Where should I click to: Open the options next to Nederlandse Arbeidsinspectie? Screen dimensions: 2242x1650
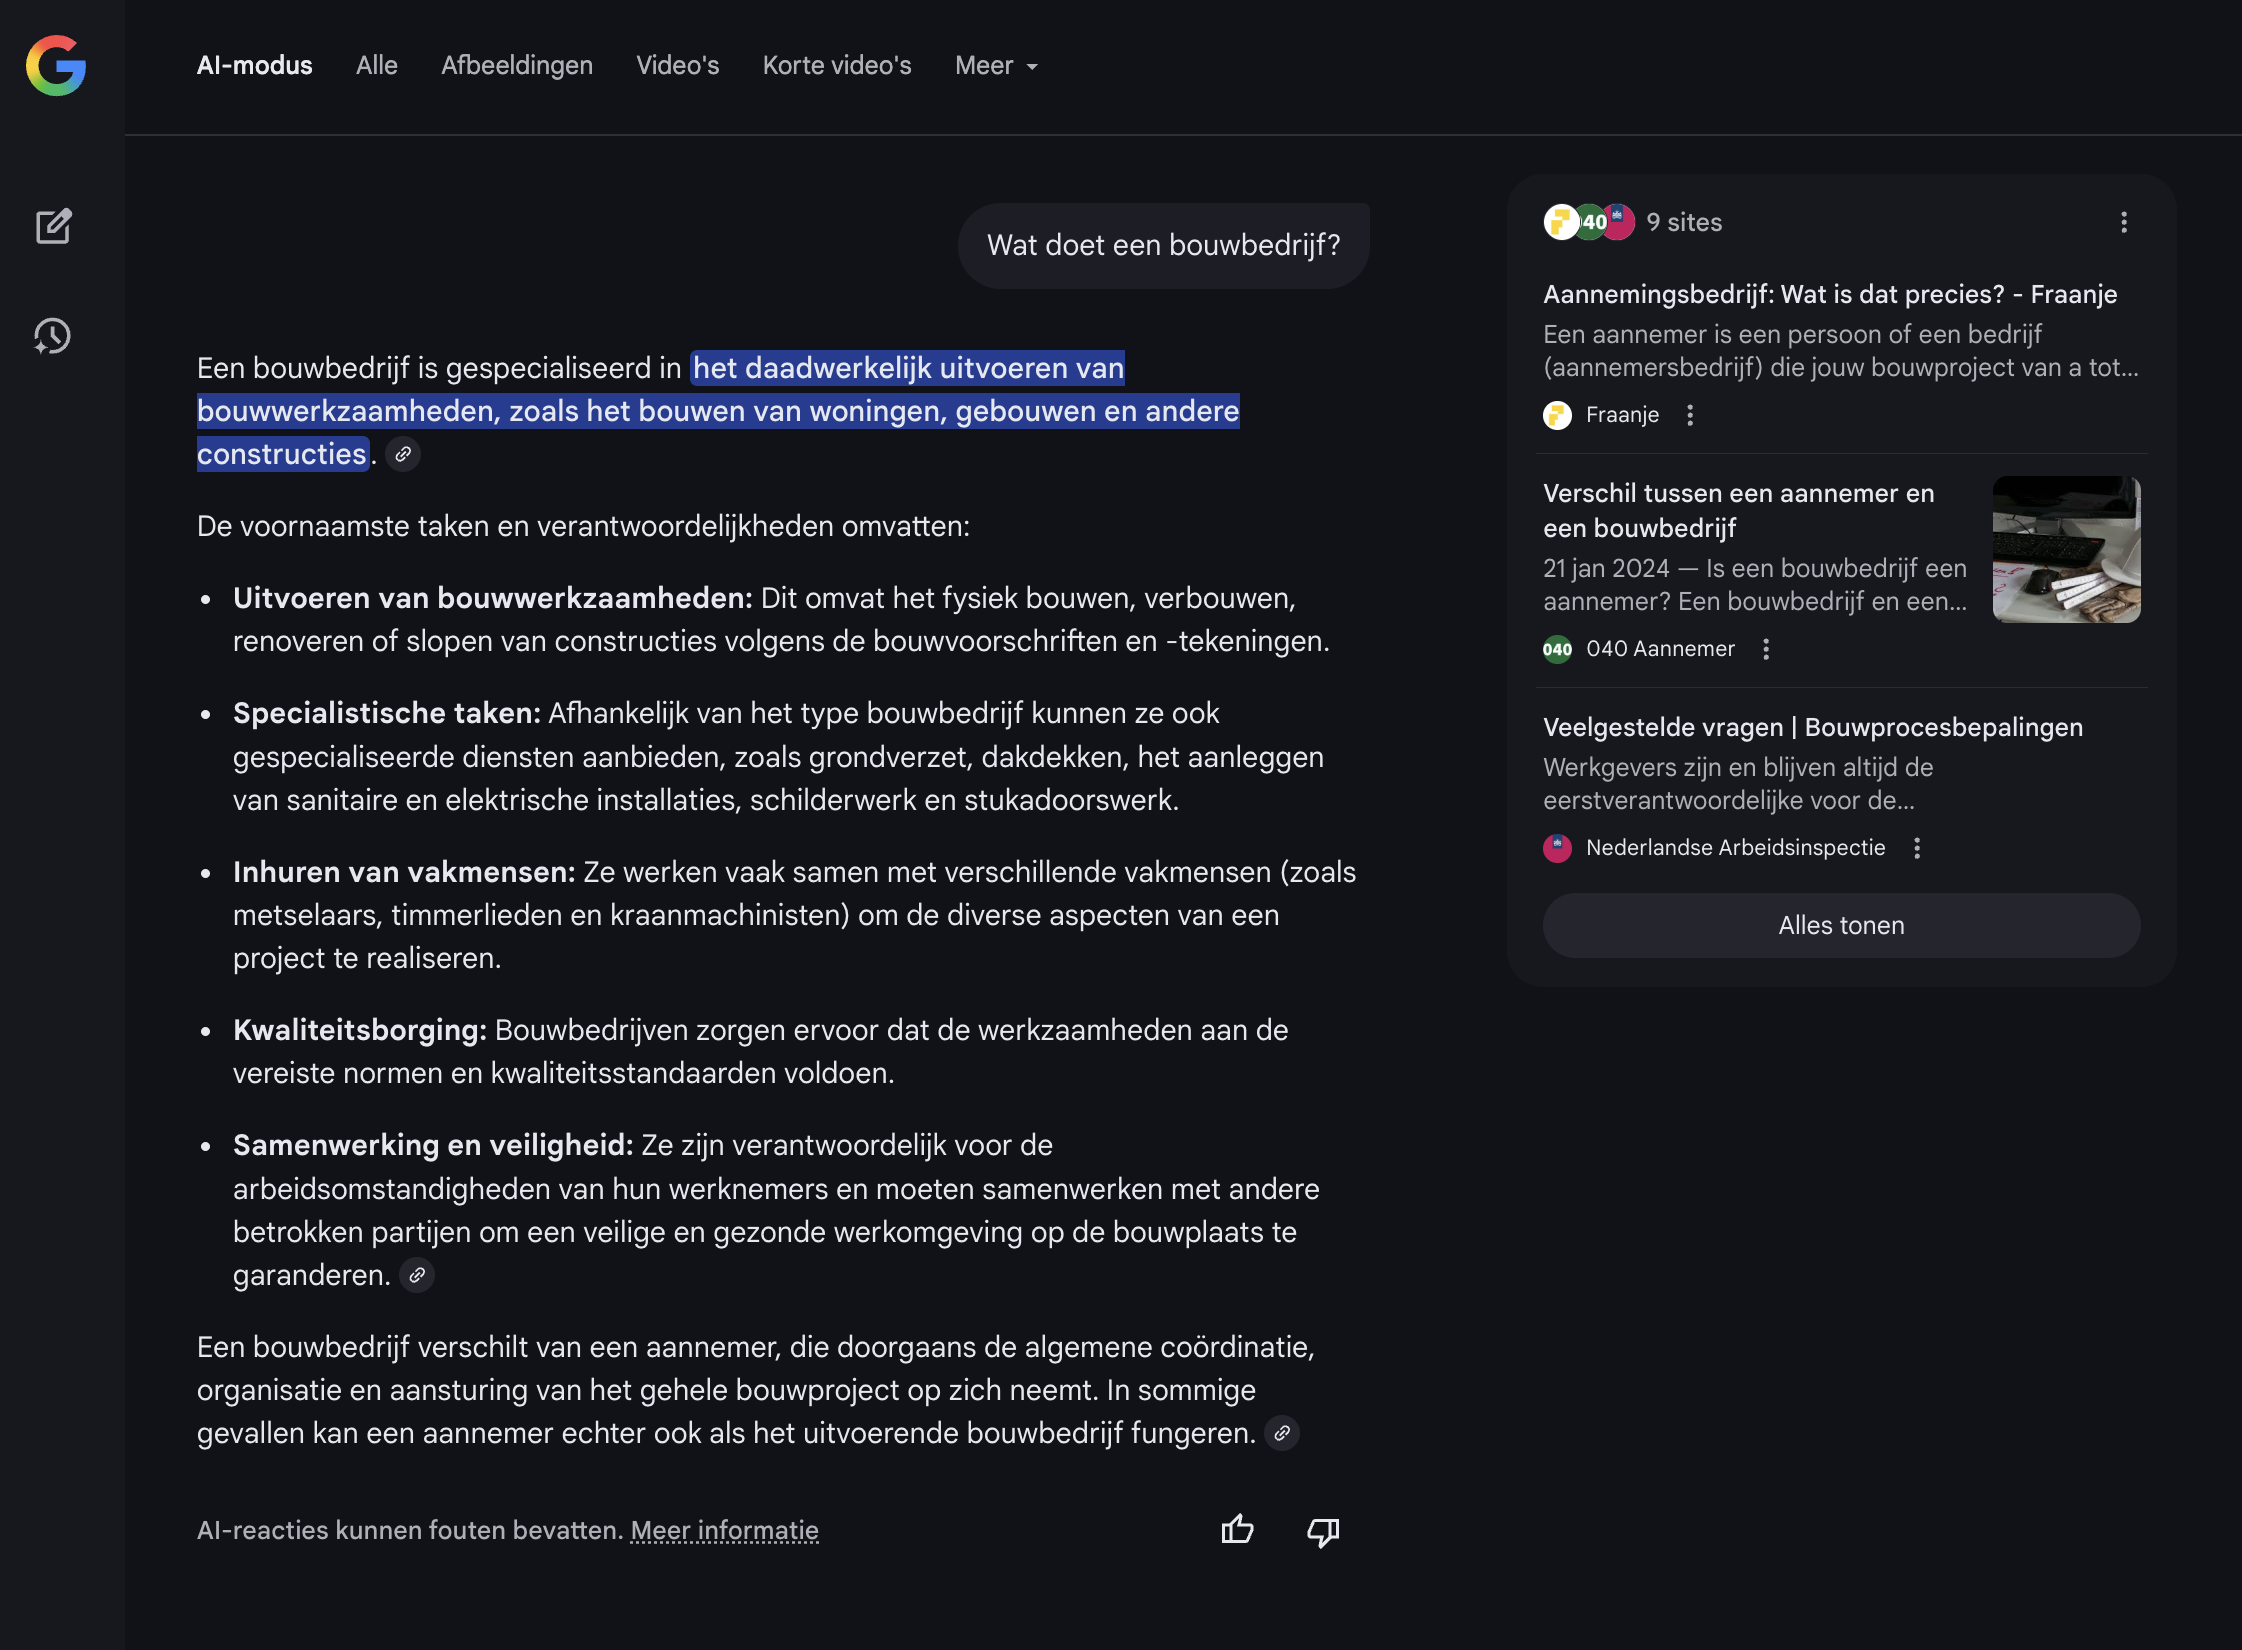tap(1917, 848)
